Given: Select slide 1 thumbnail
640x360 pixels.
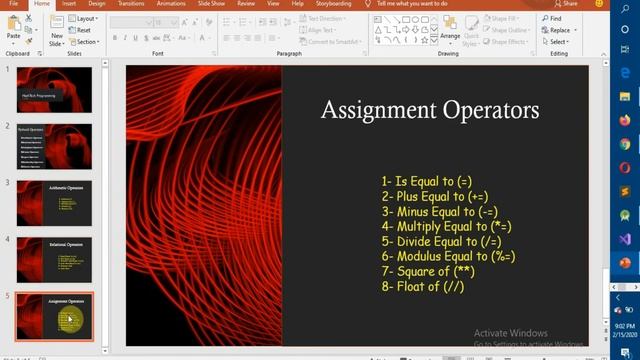Looking at the screenshot, I should click(54, 90).
